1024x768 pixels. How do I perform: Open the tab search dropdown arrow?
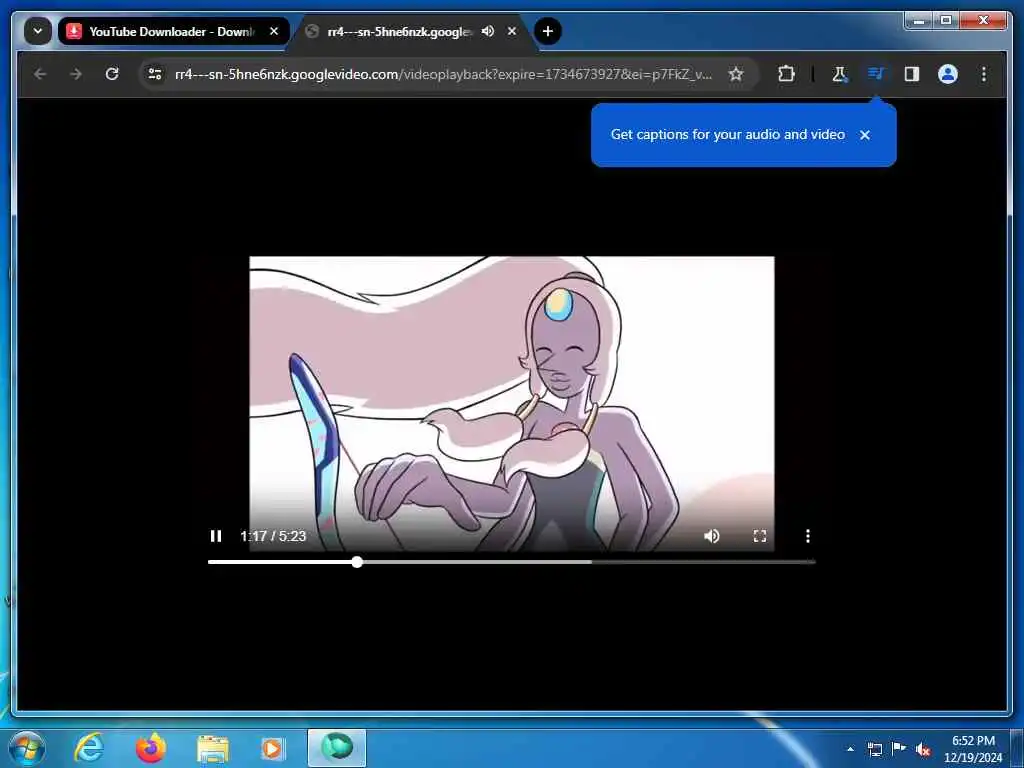38,31
